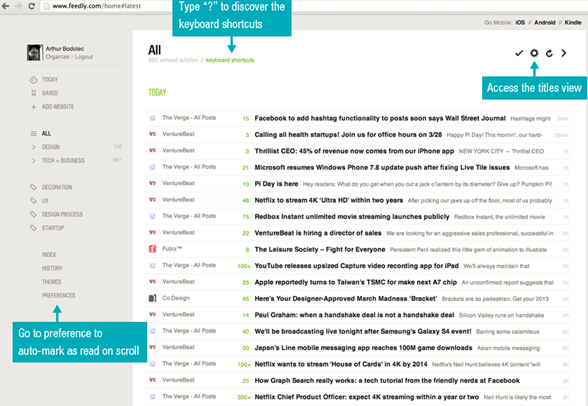Open Calling all health startups article
Viewport: 588px width, 406px height.
348,135
